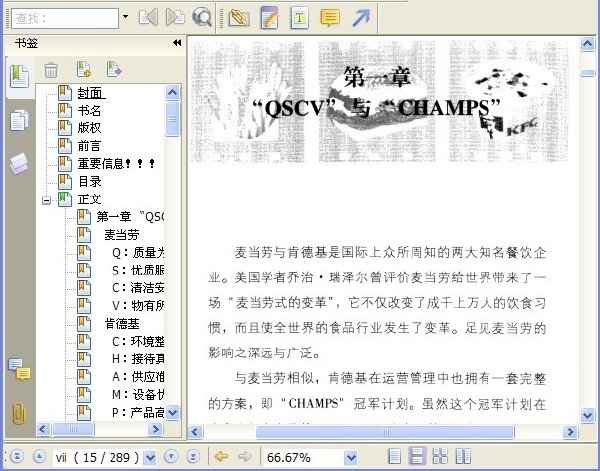Click the find next icon in toolbar
The height and width of the screenshot is (471, 600).
pos(175,17)
